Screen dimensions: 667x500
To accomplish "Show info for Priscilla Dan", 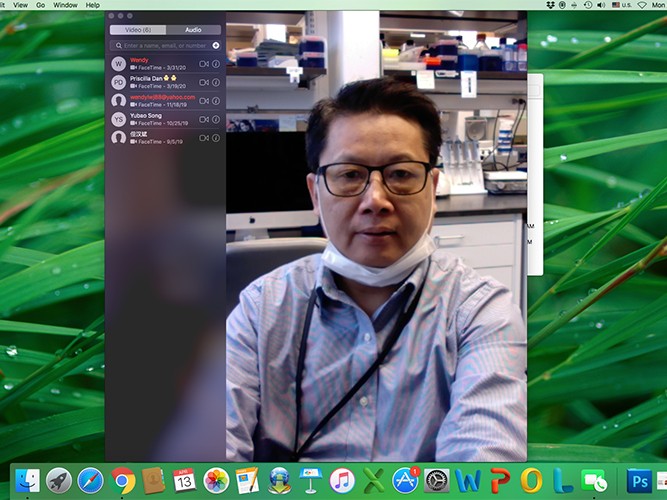I will 216,82.
